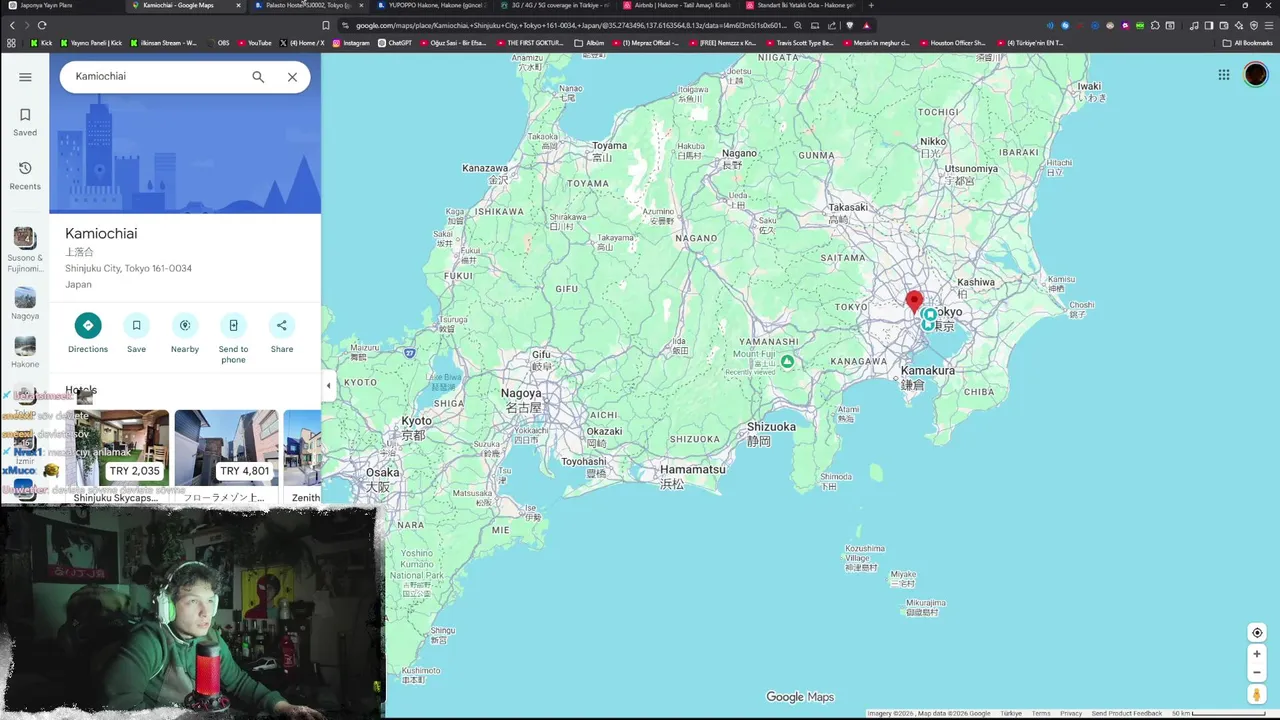Reload the current page
Image resolution: width=1280 pixels, height=720 pixels.
[x=42, y=25]
